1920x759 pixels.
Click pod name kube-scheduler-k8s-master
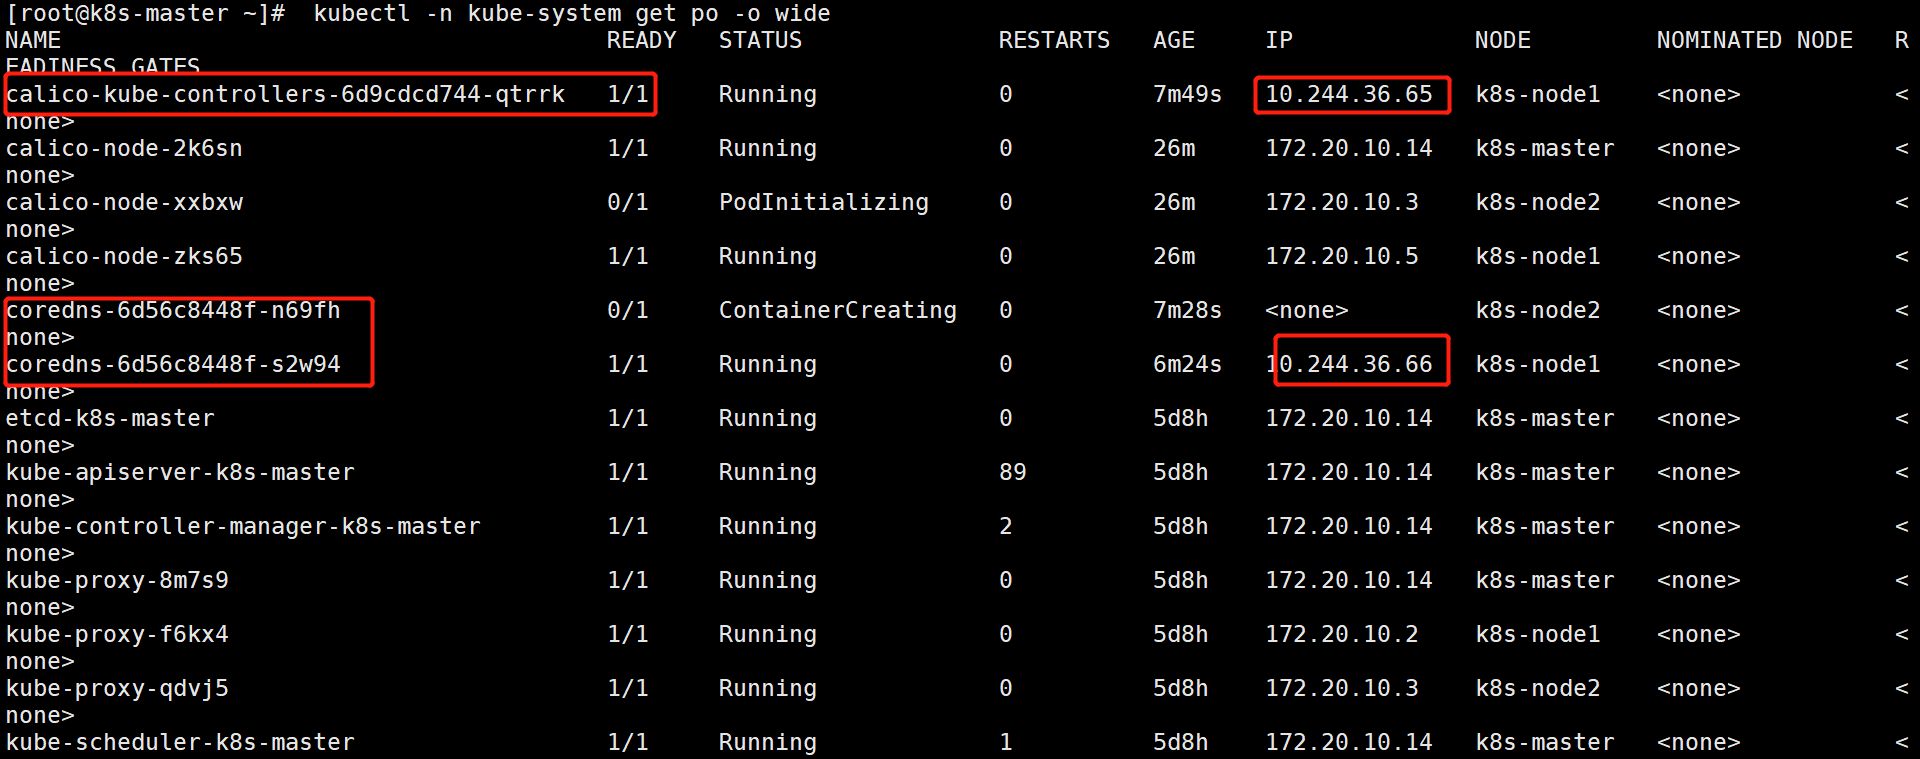coord(180,742)
